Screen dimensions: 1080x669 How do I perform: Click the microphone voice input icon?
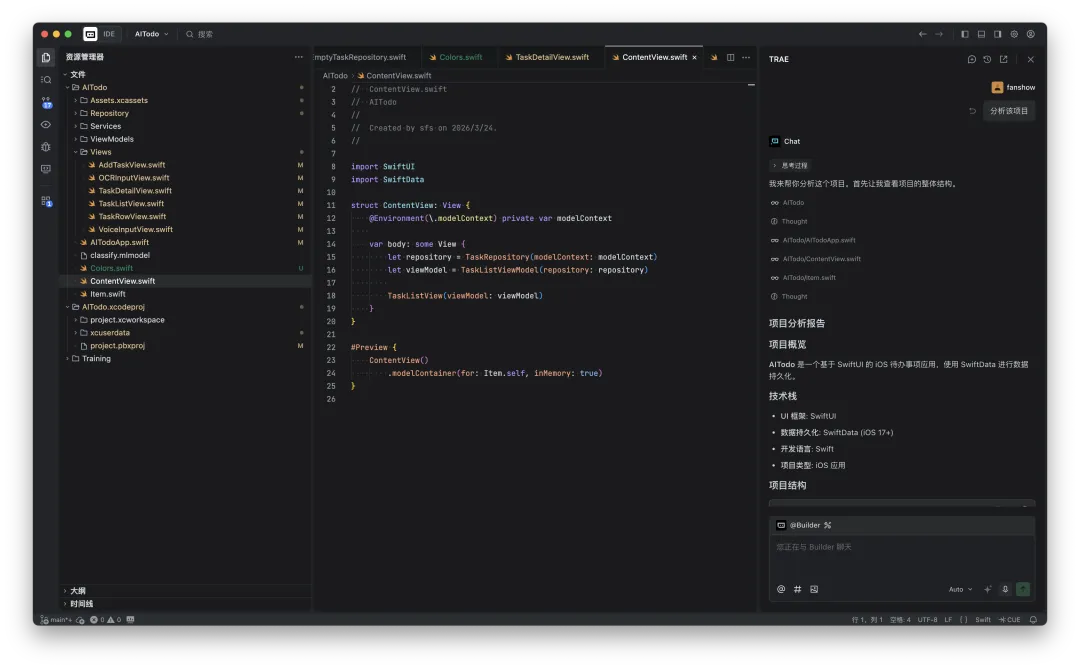[1005, 589]
